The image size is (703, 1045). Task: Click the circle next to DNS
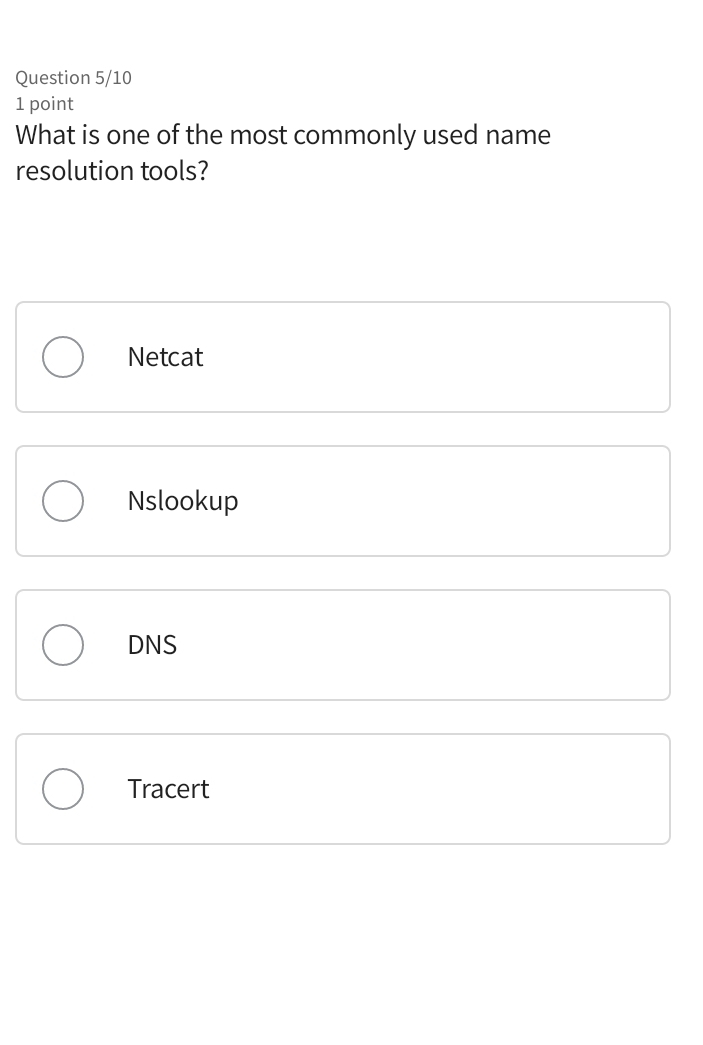(x=62, y=644)
